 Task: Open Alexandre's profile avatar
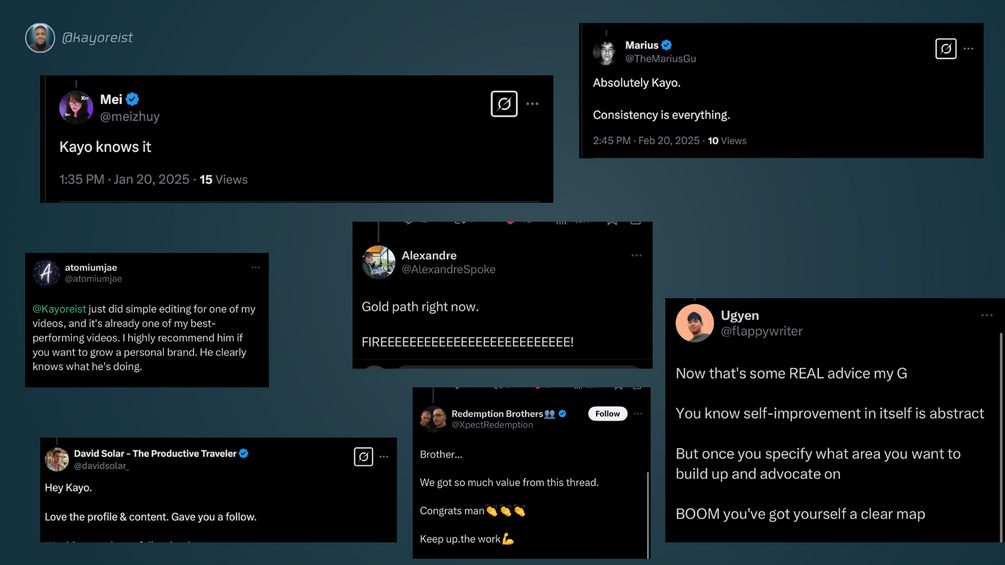pyautogui.click(x=379, y=262)
